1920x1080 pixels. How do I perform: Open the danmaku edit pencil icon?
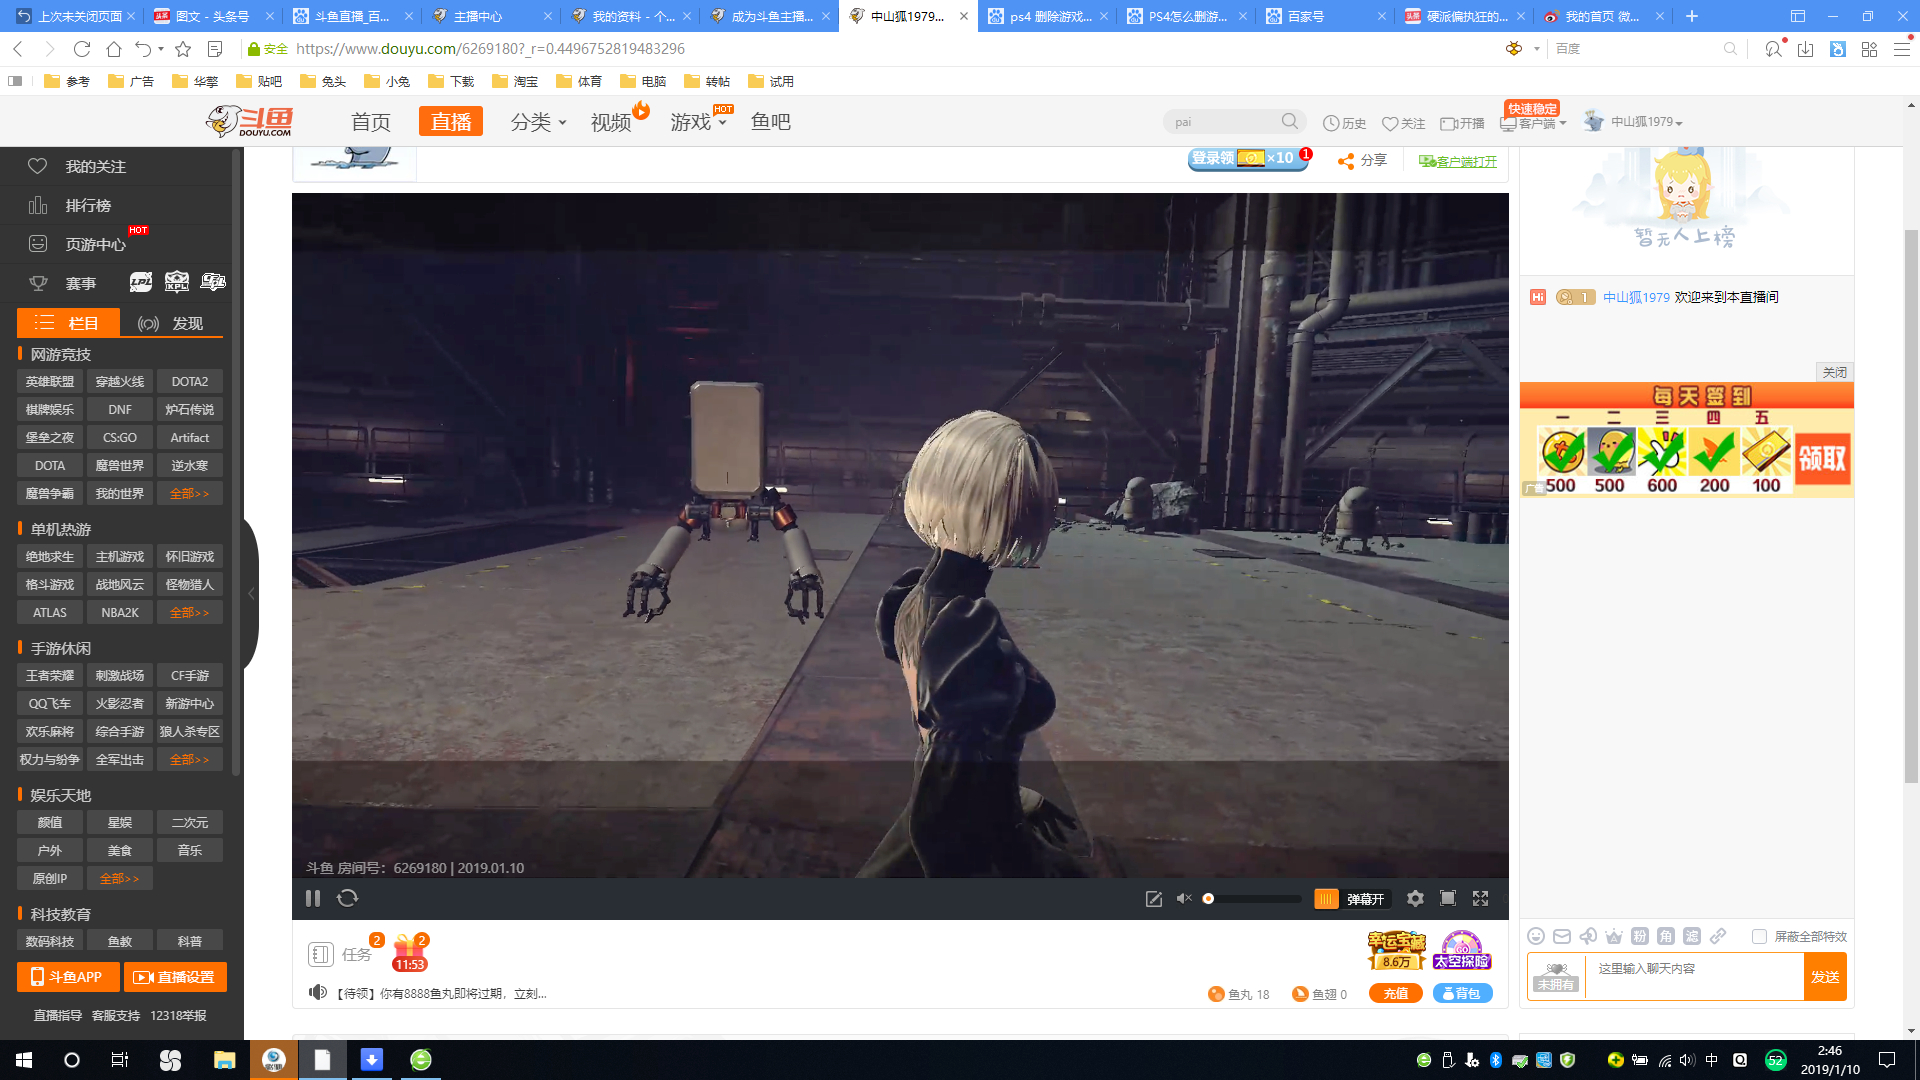click(x=1153, y=898)
